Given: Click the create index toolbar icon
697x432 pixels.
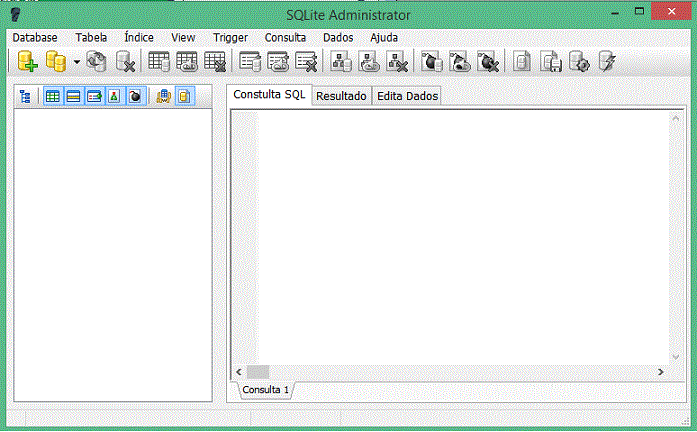Looking at the screenshot, I should (x=250, y=61).
